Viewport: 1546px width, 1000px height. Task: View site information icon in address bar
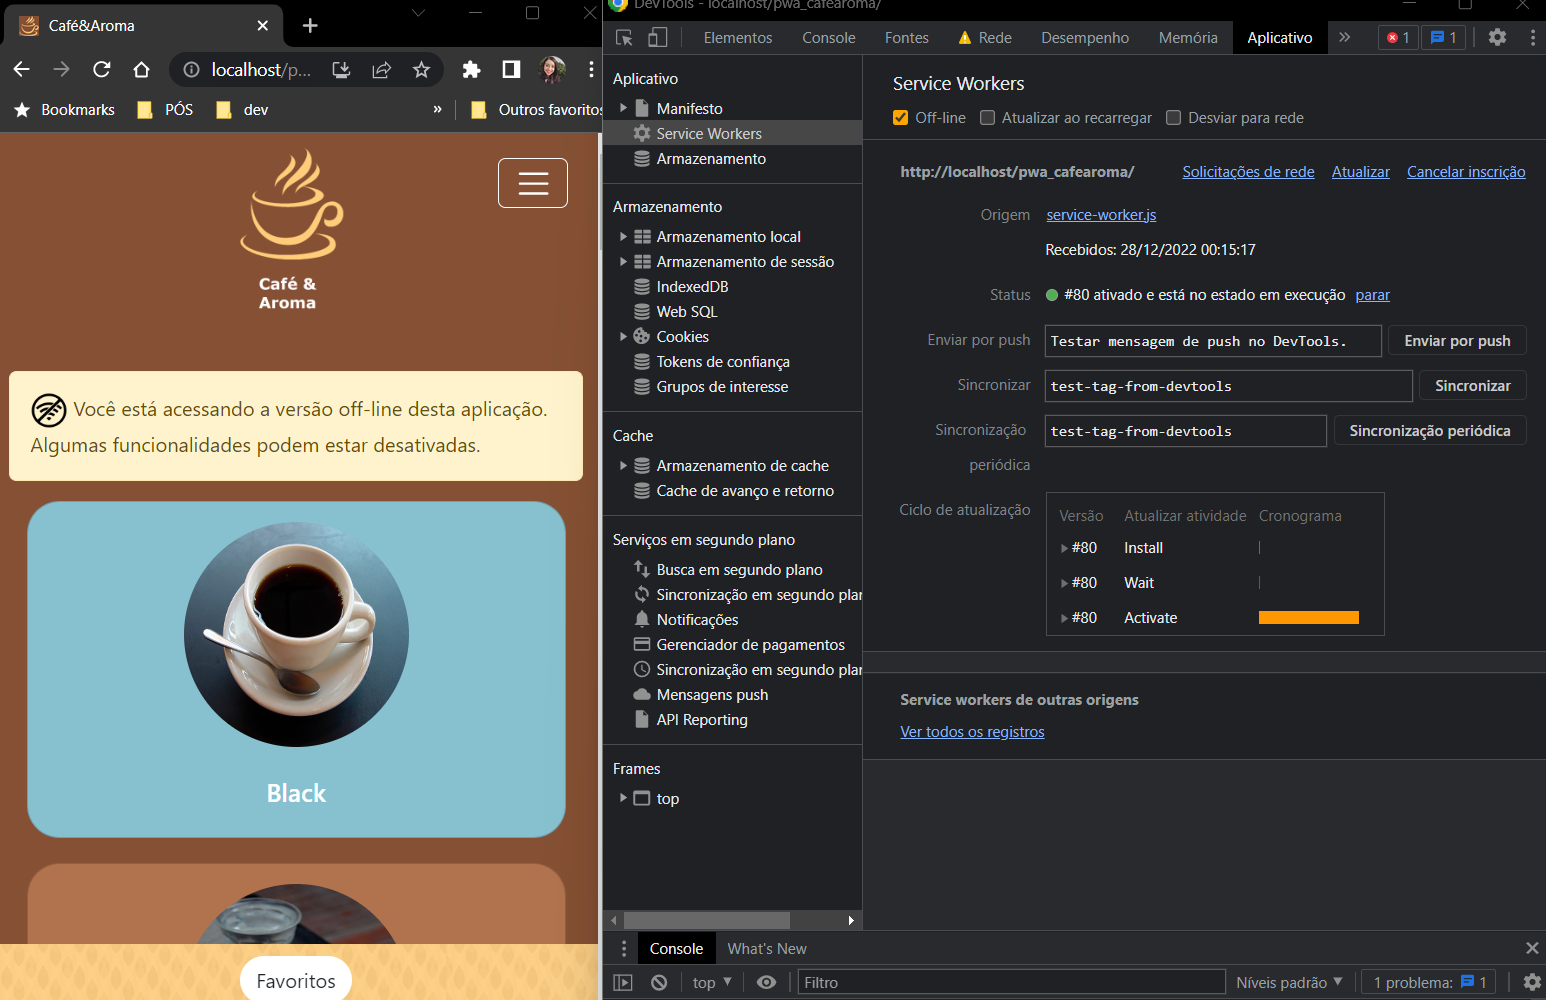(x=191, y=69)
